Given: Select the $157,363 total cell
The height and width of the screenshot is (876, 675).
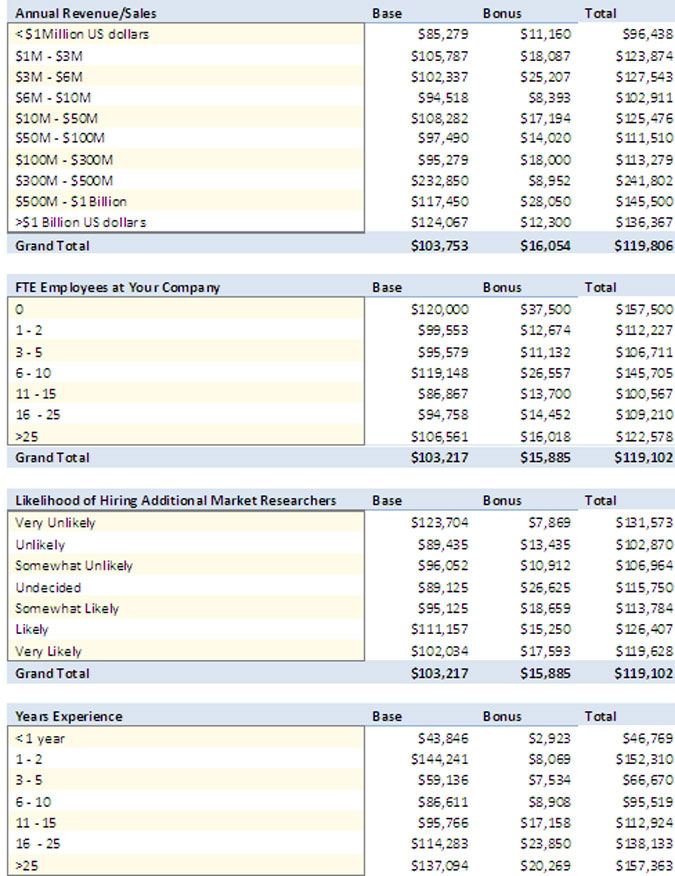Looking at the screenshot, I should click(x=644, y=866).
